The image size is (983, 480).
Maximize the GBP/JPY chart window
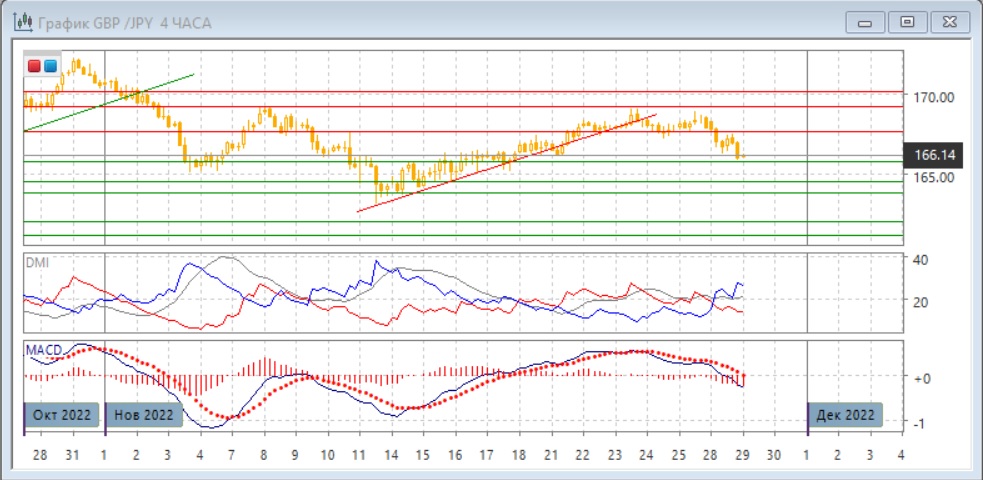pyautogui.click(x=907, y=21)
